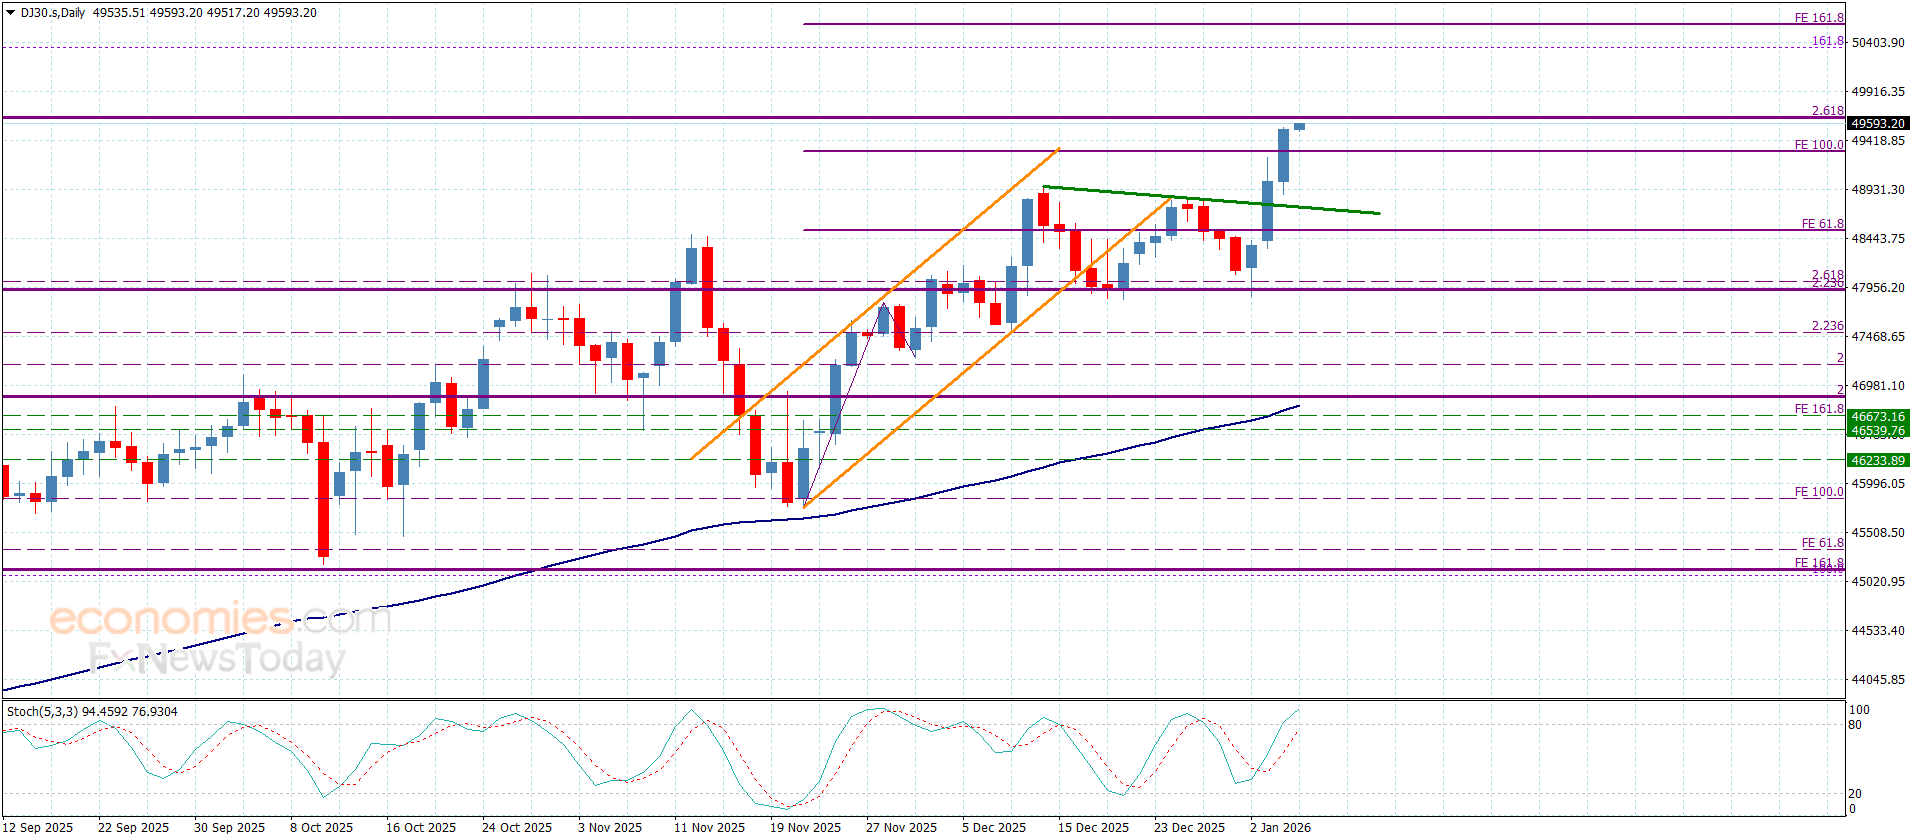The height and width of the screenshot is (840, 1916).
Task: Click the FE 161.8 label beside 46673.16
Action: coord(1819,409)
